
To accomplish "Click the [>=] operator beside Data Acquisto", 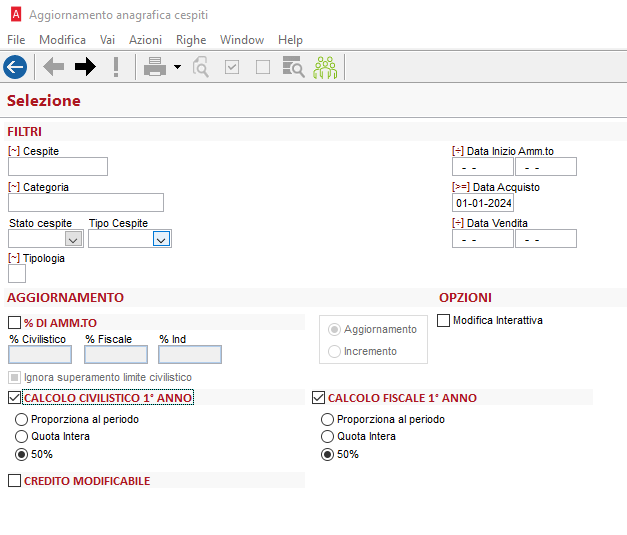I will 461,187.
